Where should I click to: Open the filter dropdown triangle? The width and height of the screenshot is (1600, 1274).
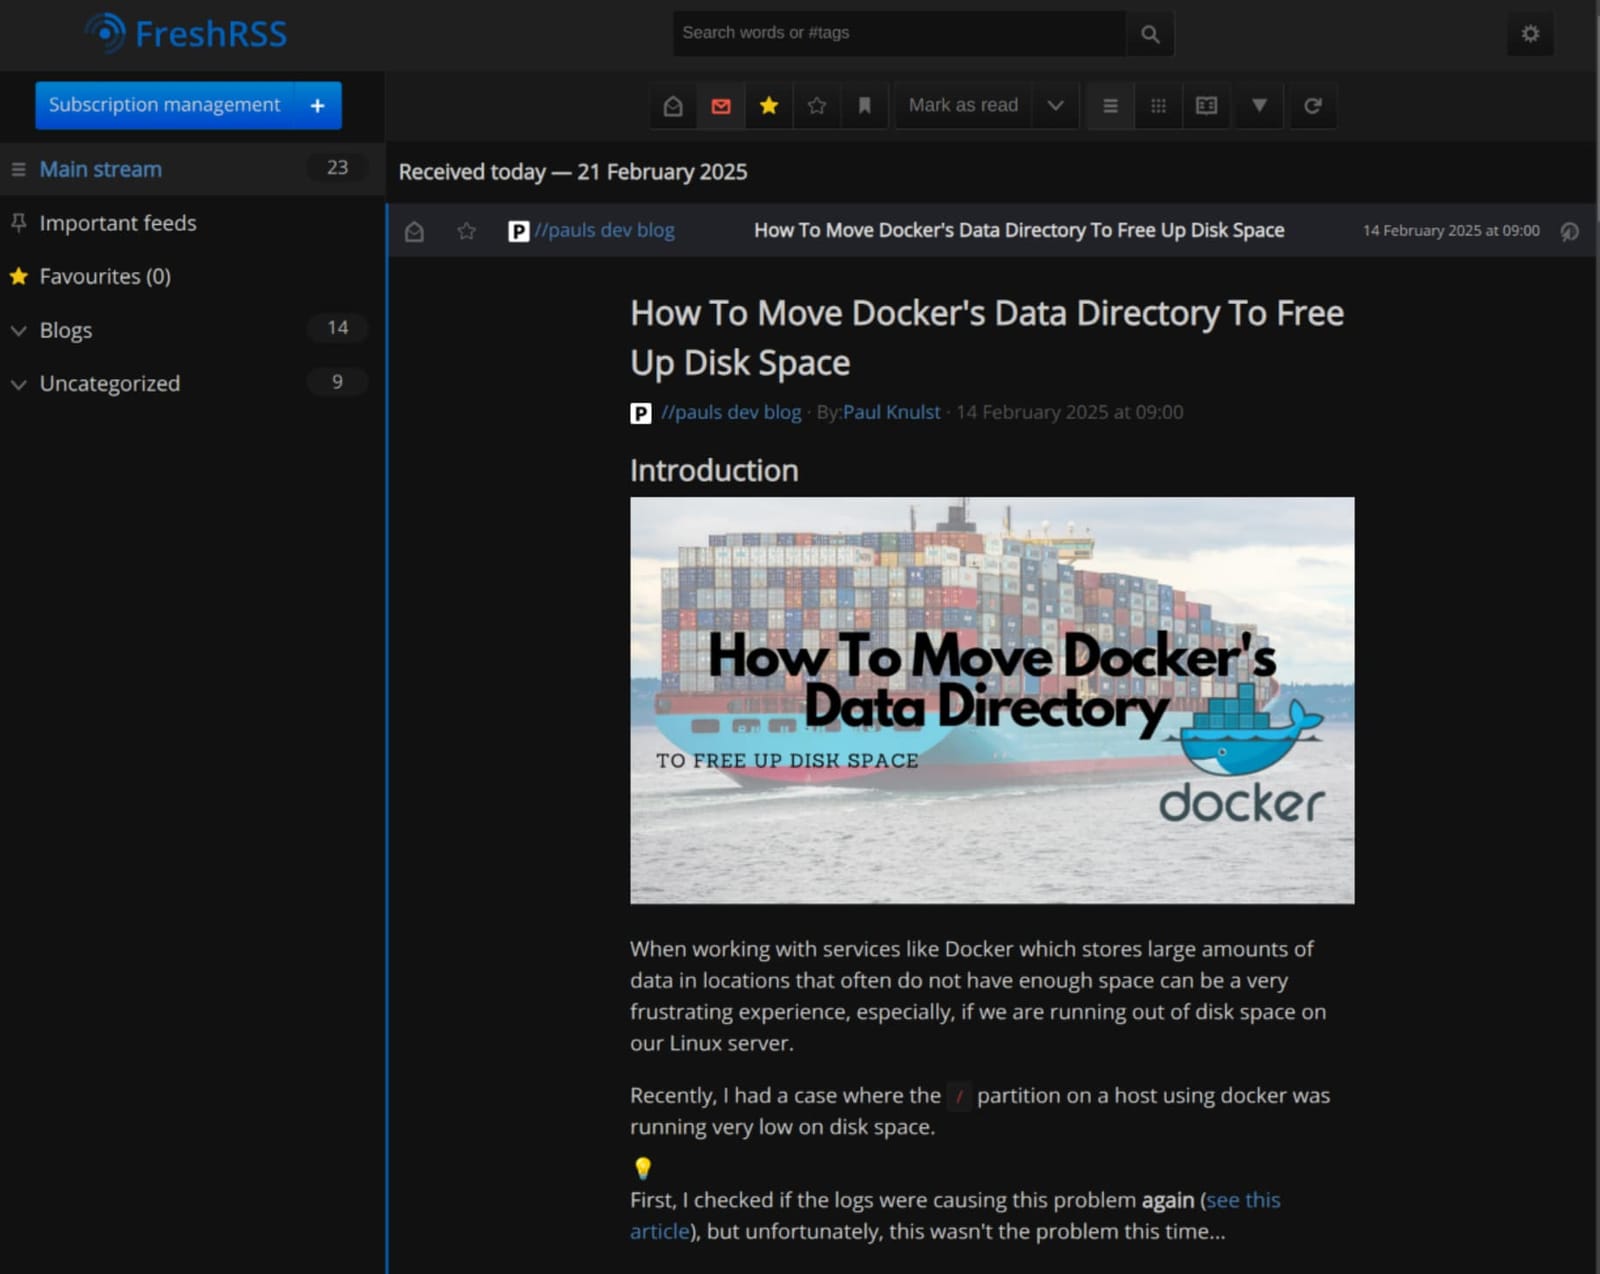tap(1258, 105)
